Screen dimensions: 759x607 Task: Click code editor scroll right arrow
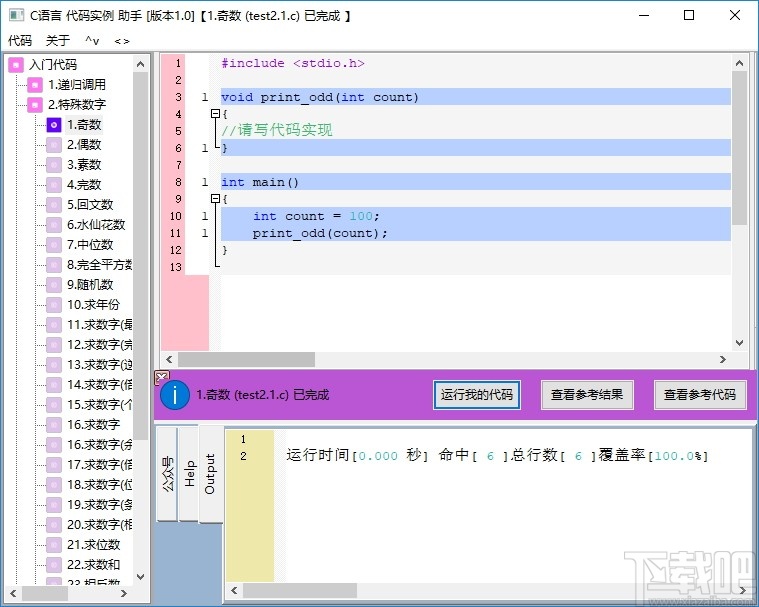point(723,360)
